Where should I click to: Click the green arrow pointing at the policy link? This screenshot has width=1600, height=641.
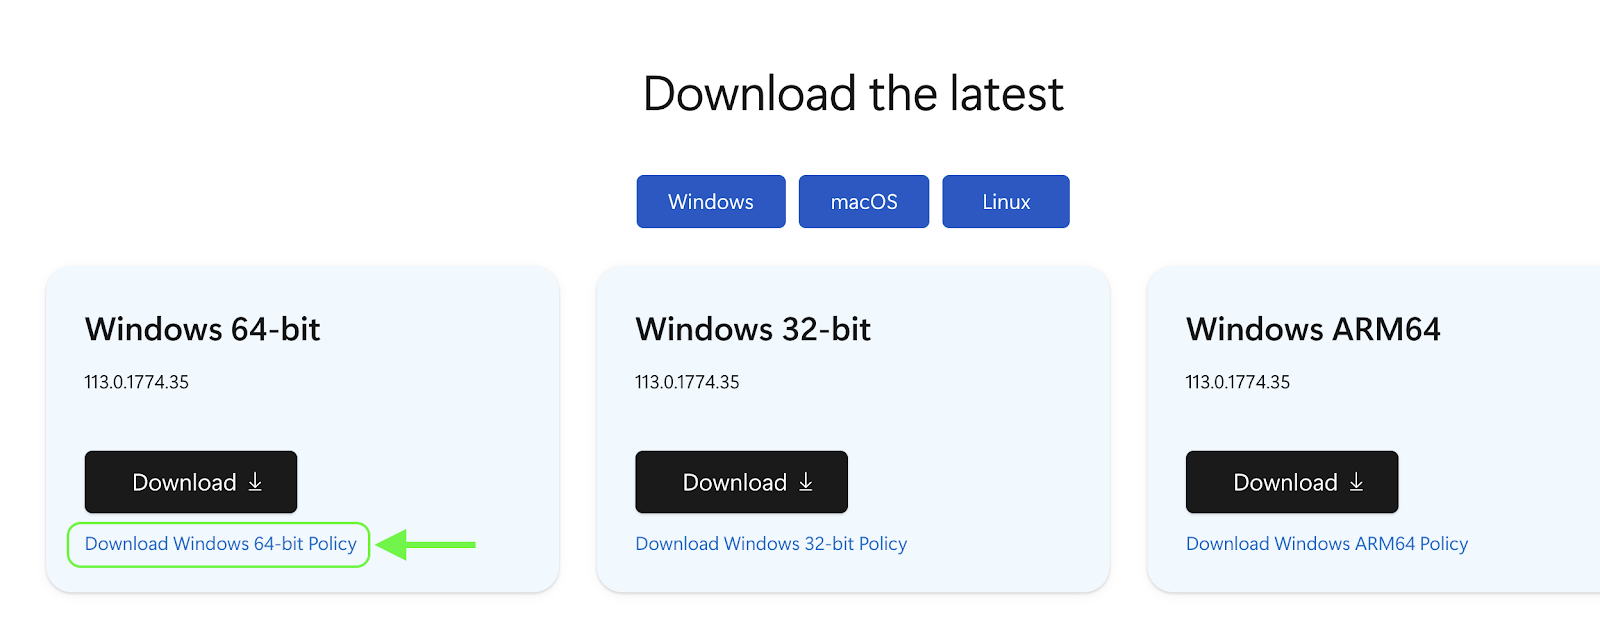click(x=426, y=544)
